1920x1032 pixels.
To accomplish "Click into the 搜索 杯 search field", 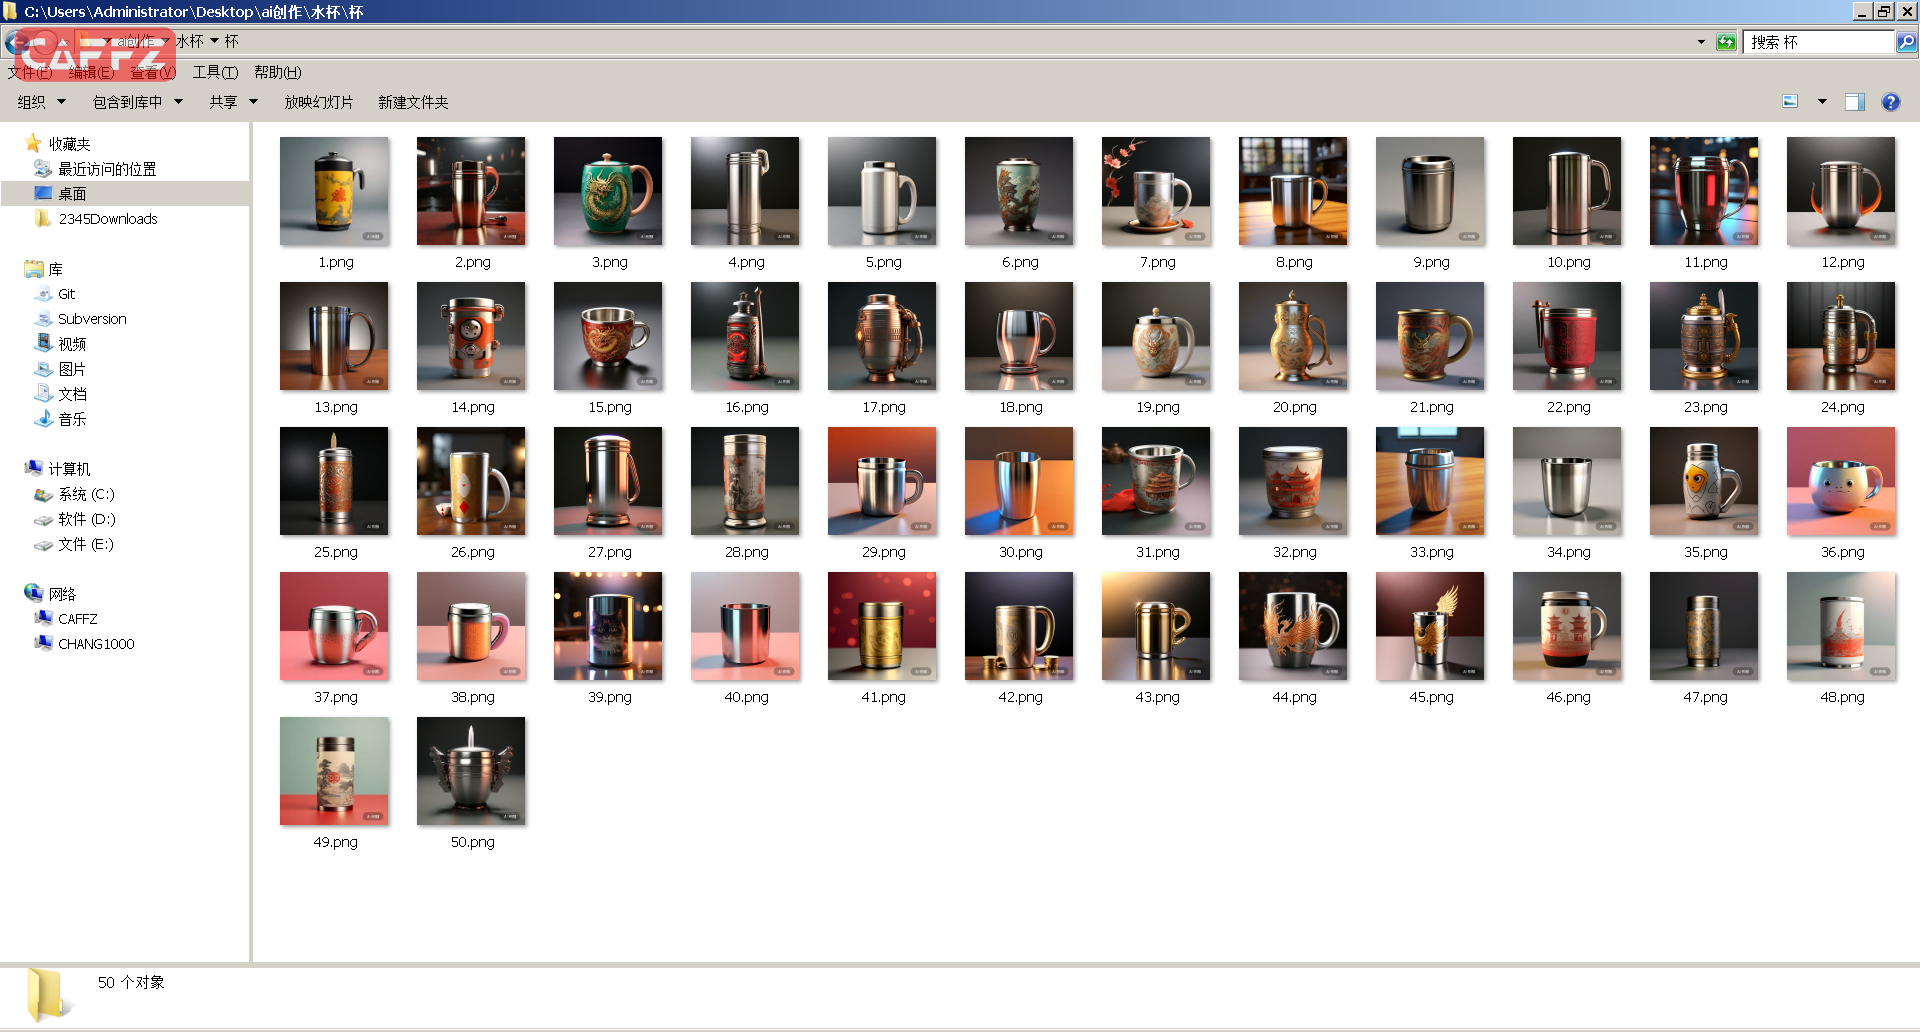I will [1818, 42].
